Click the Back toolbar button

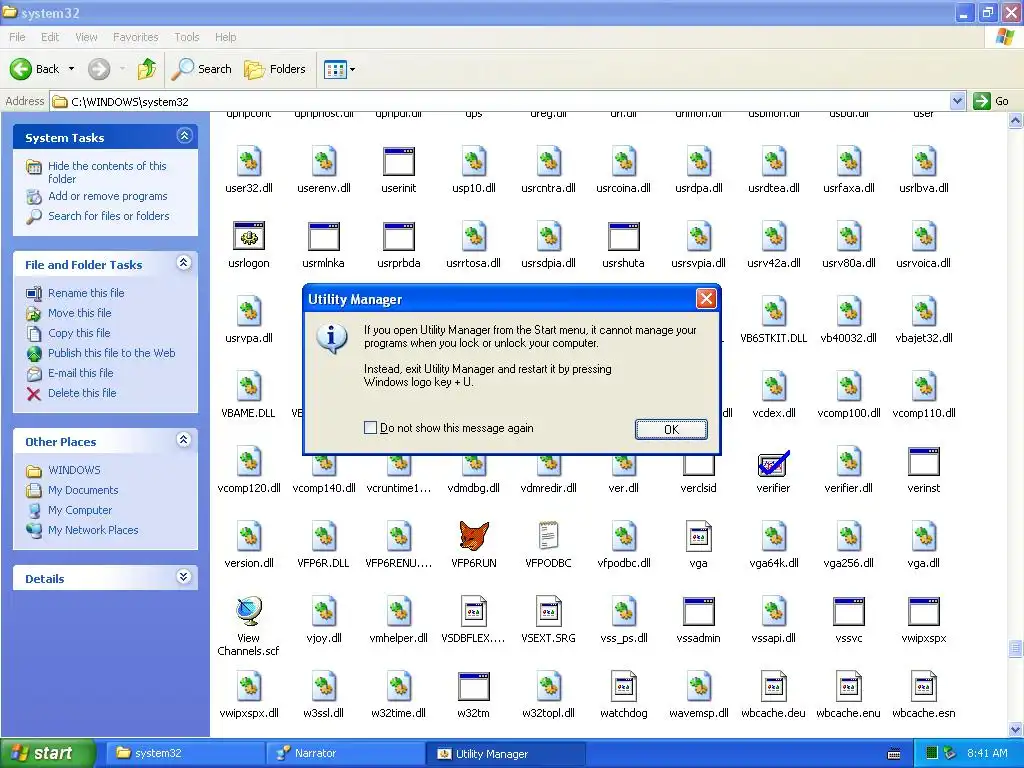(35, 69)
